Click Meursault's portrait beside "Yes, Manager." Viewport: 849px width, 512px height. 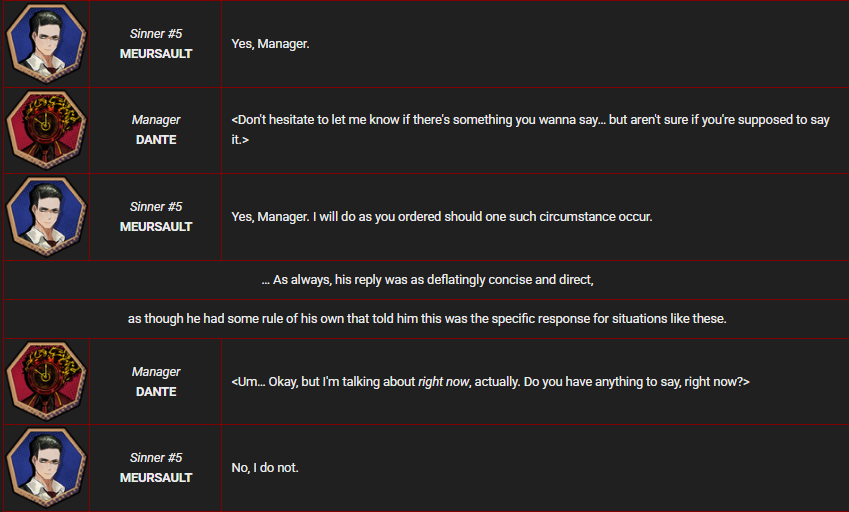(46, 43)
